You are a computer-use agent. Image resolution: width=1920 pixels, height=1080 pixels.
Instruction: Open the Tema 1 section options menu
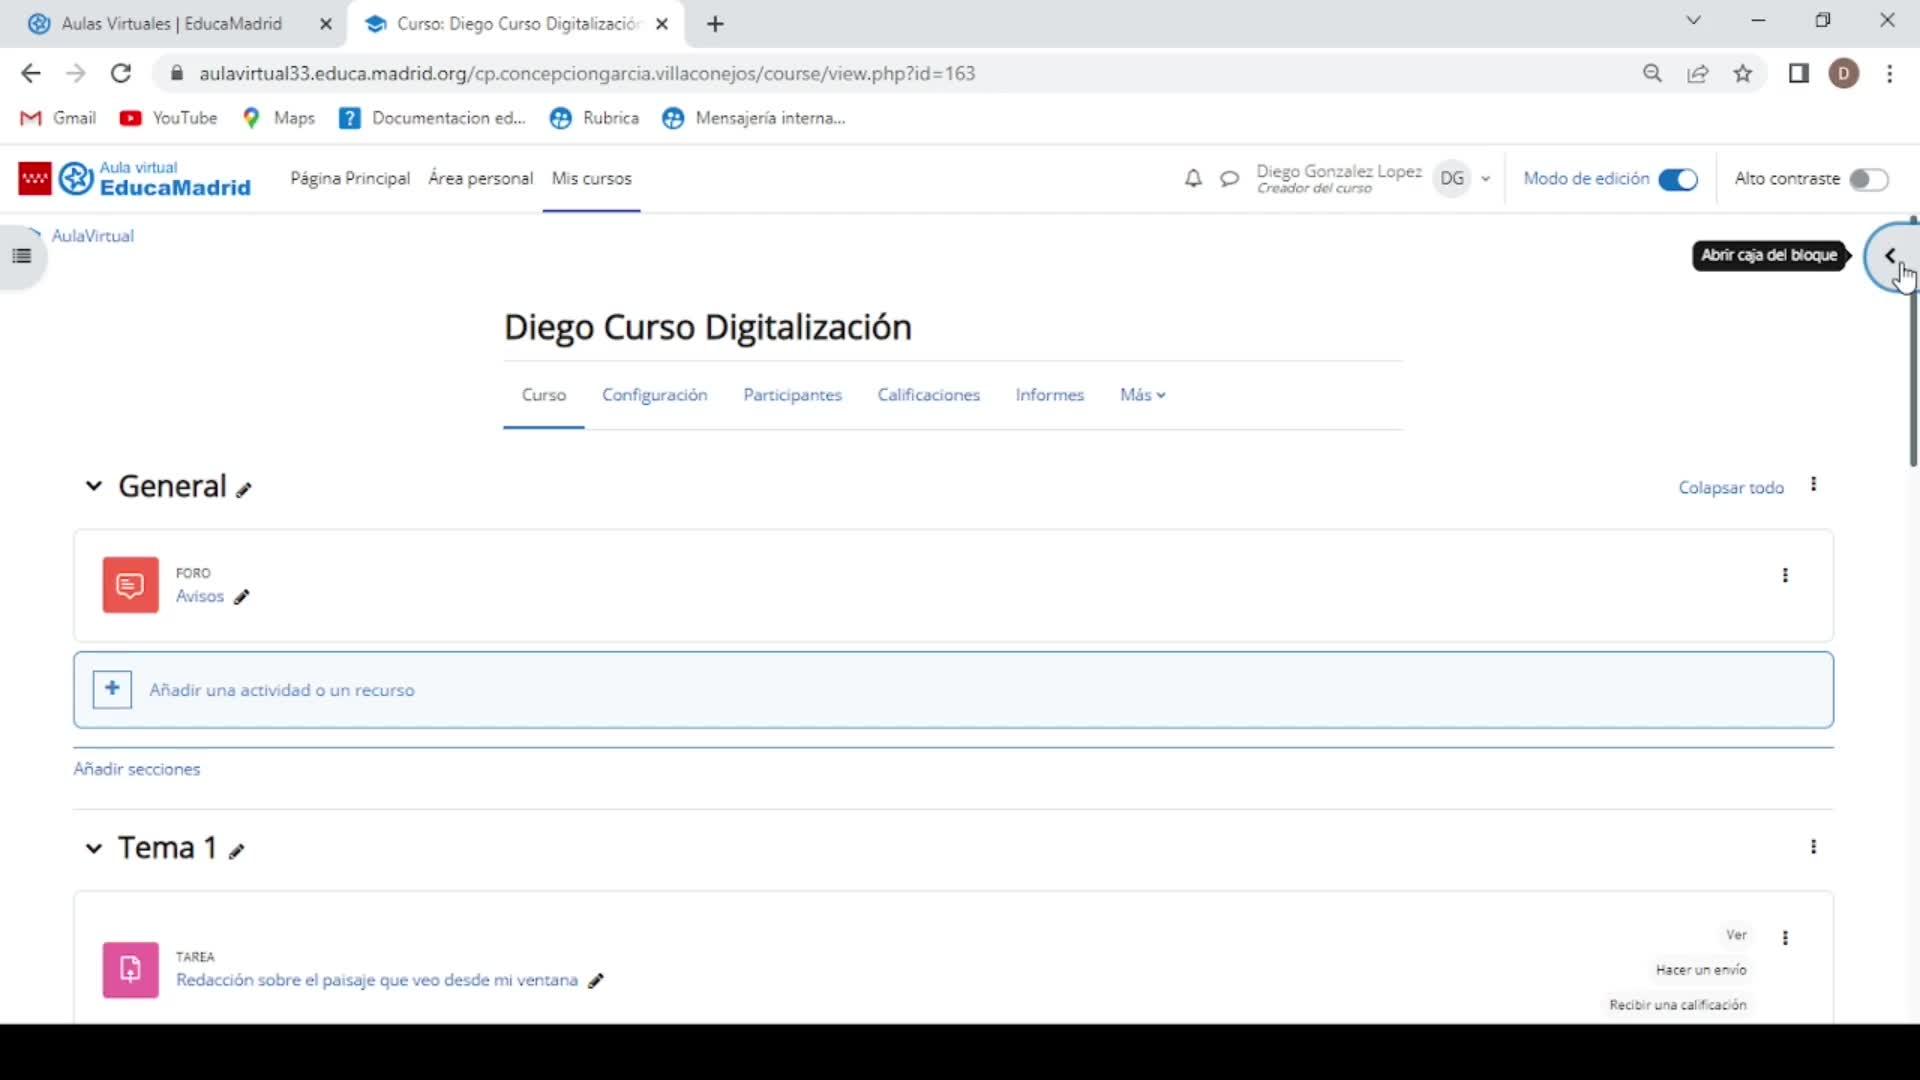point(1813,847)
